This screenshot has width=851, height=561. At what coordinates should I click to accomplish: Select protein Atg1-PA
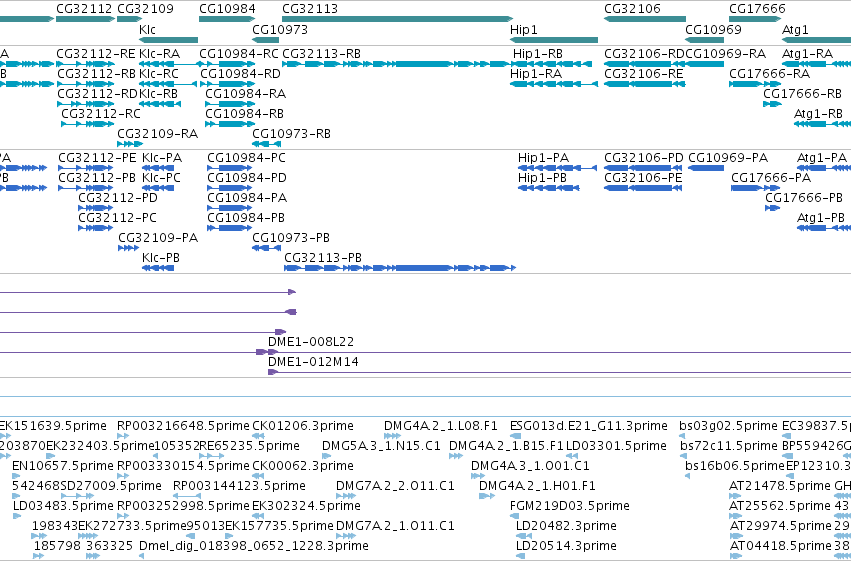point(822,158)
